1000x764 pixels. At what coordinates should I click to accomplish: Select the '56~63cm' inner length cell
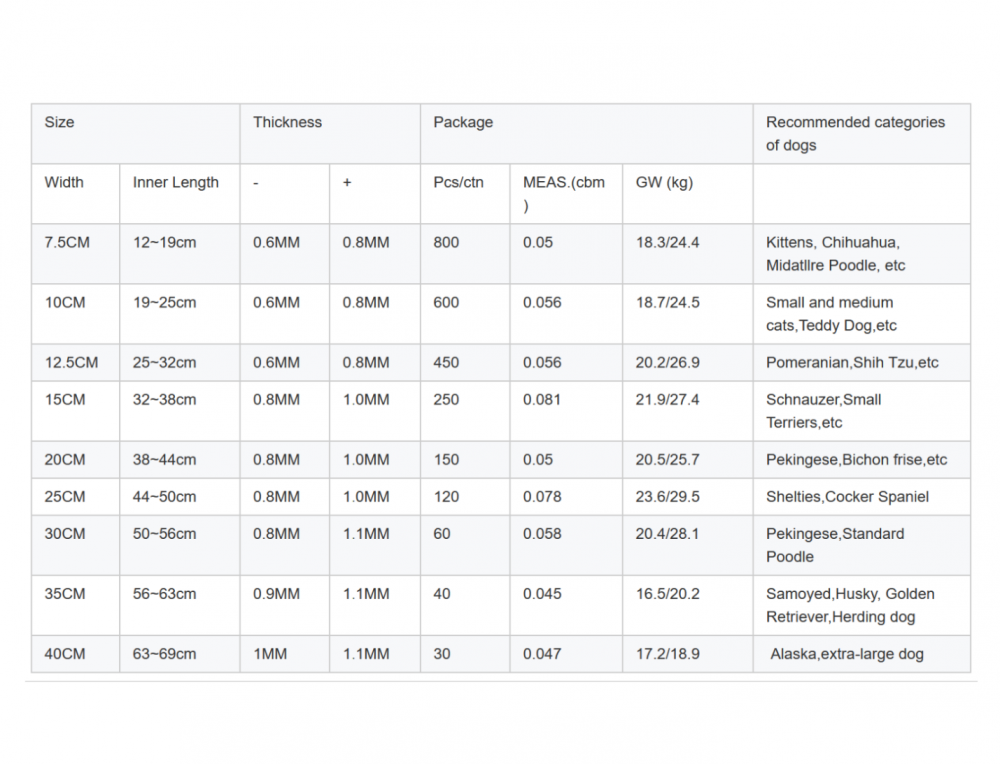(180, 605)
